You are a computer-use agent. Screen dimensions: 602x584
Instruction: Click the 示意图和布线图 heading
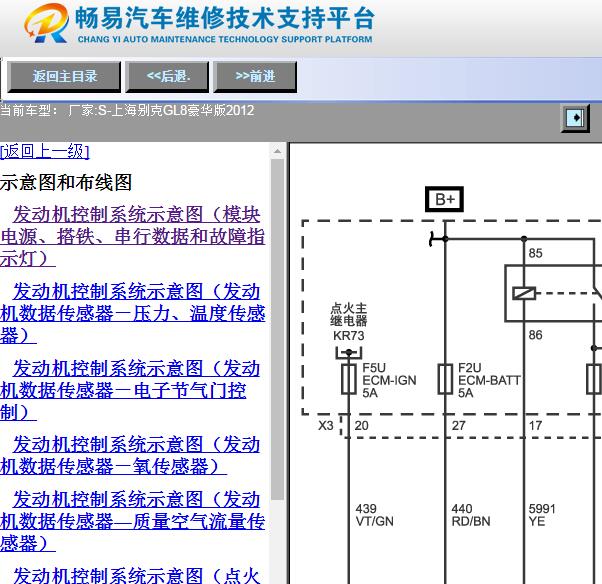[66, 182]
